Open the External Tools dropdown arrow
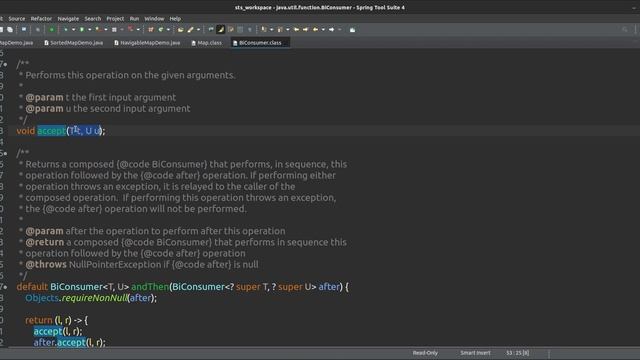 point(138,29)
